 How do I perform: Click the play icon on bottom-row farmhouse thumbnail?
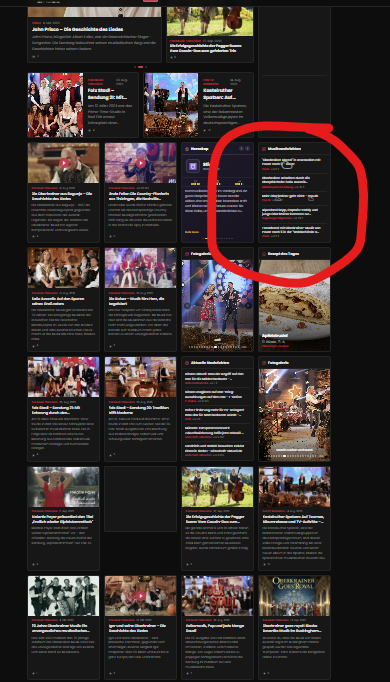coord(141,595)
